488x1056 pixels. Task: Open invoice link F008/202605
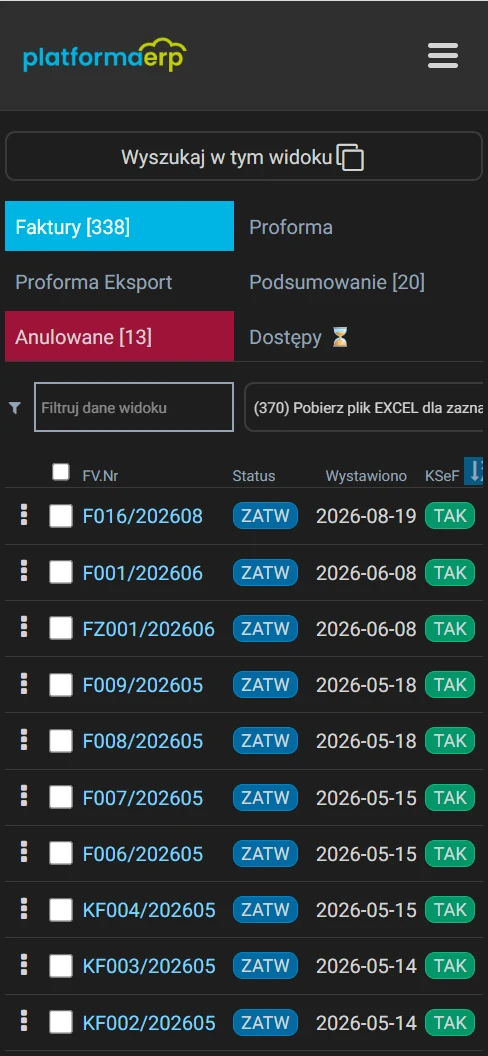click(x=143, y=741)
